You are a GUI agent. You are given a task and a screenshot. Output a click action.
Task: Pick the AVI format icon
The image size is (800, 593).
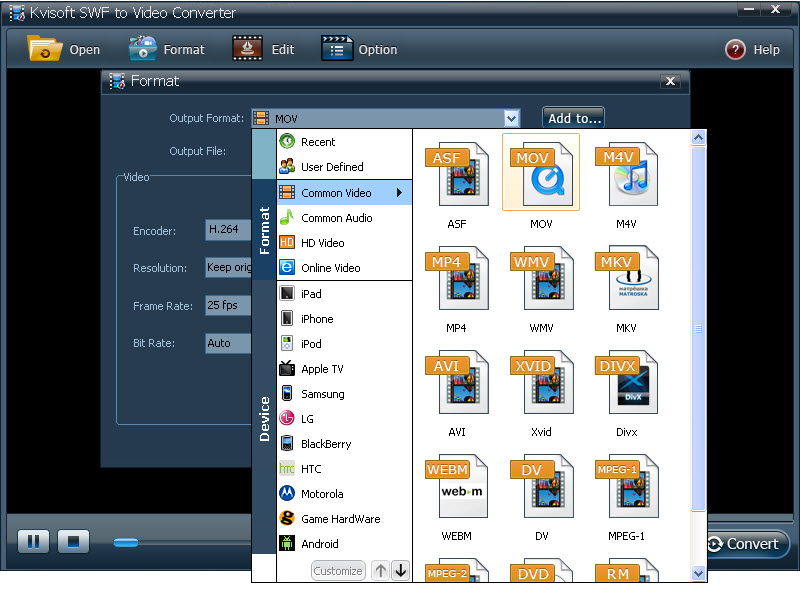[457, 382]
